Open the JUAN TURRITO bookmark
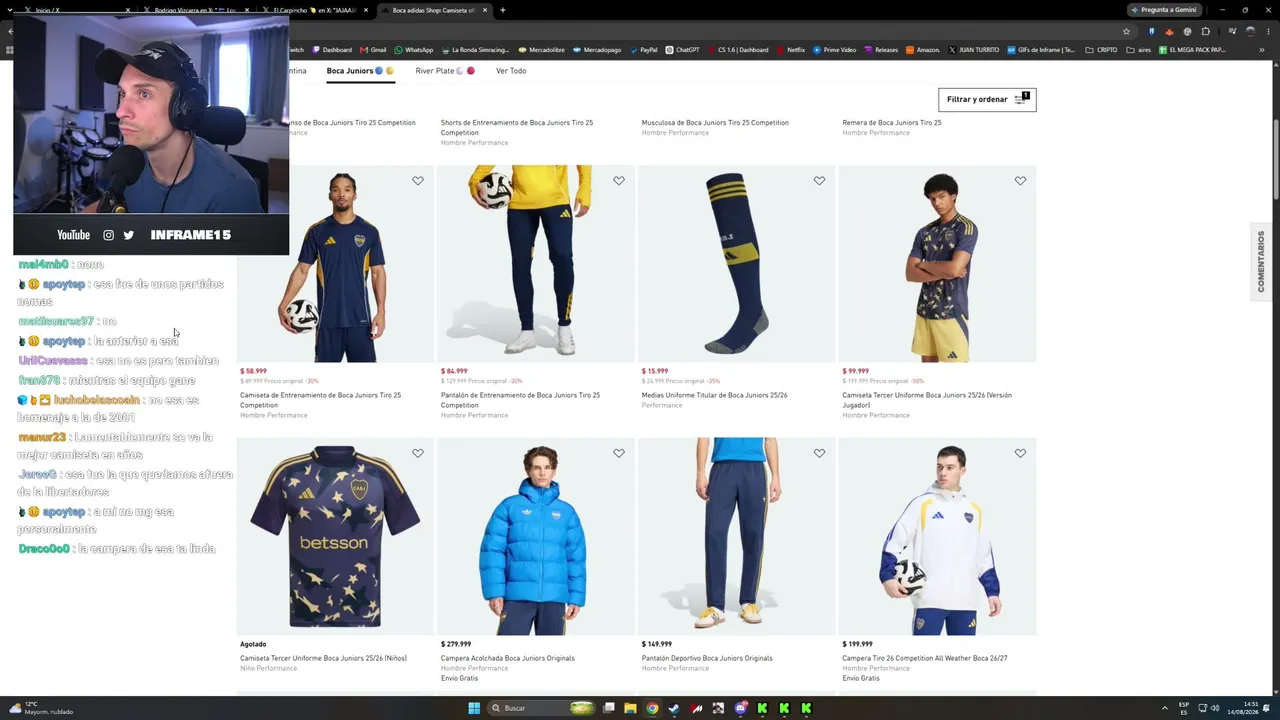This screenshot has height=720, width=1280. (x=974, y=50)
